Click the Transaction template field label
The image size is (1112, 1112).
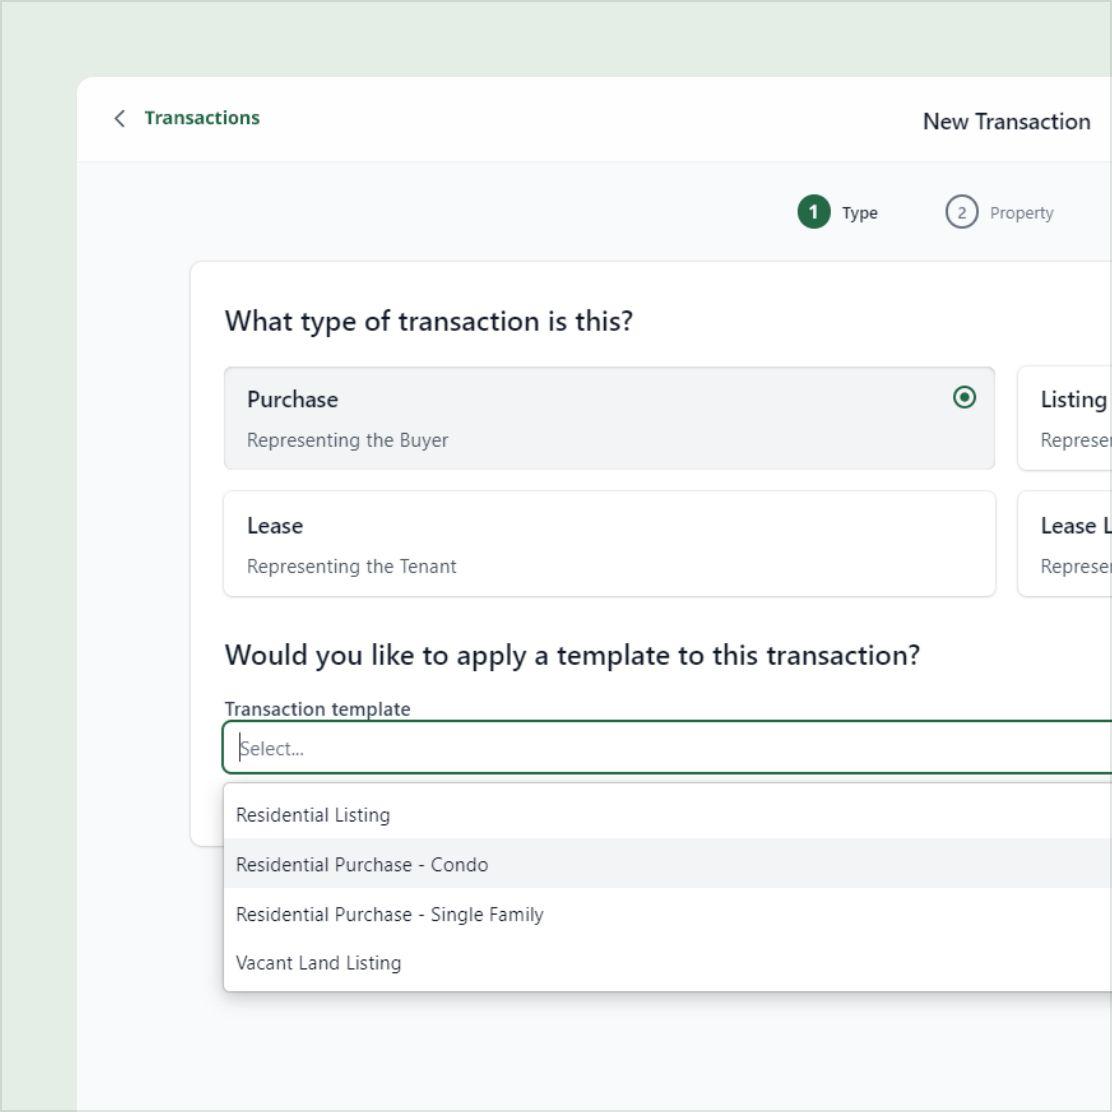(317, 708)
